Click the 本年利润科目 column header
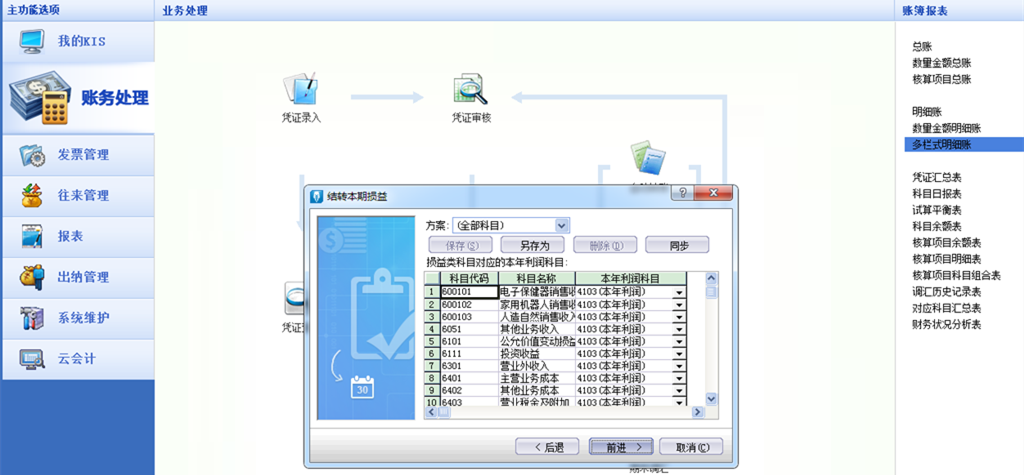This screenshot has width=1024, height=475. [x=631, y=279]
